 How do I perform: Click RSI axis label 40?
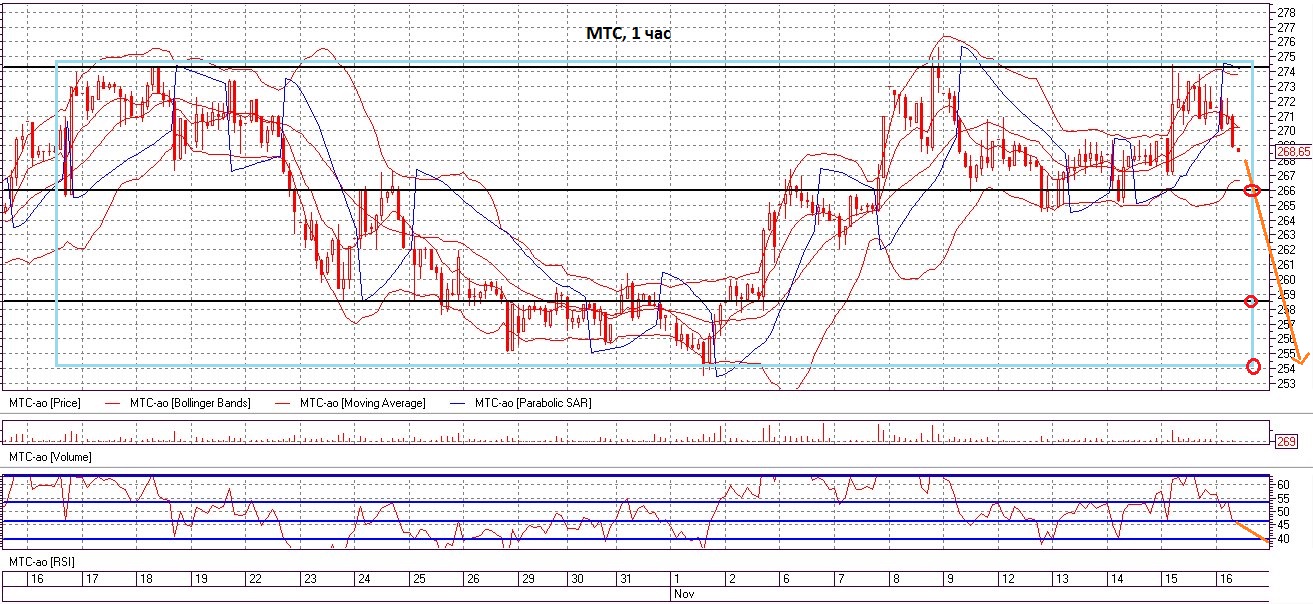point(1283,539)
